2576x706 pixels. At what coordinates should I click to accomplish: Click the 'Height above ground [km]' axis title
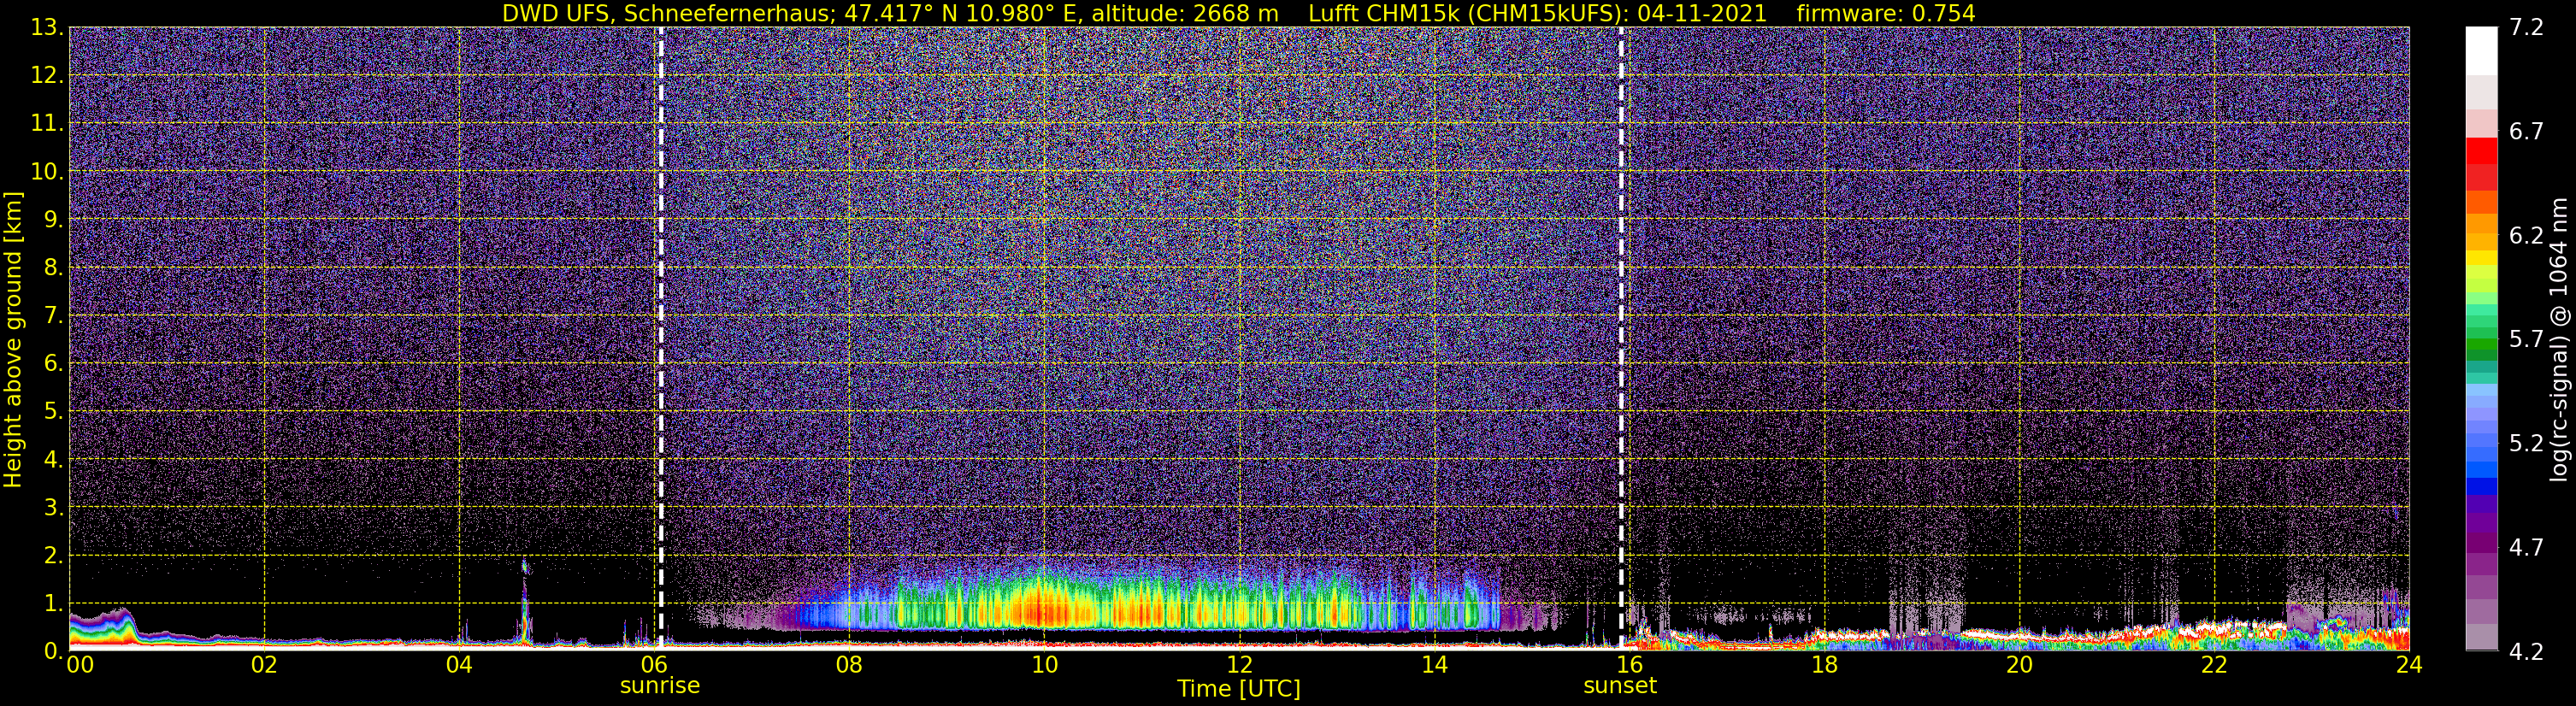[x=13, y=339]
